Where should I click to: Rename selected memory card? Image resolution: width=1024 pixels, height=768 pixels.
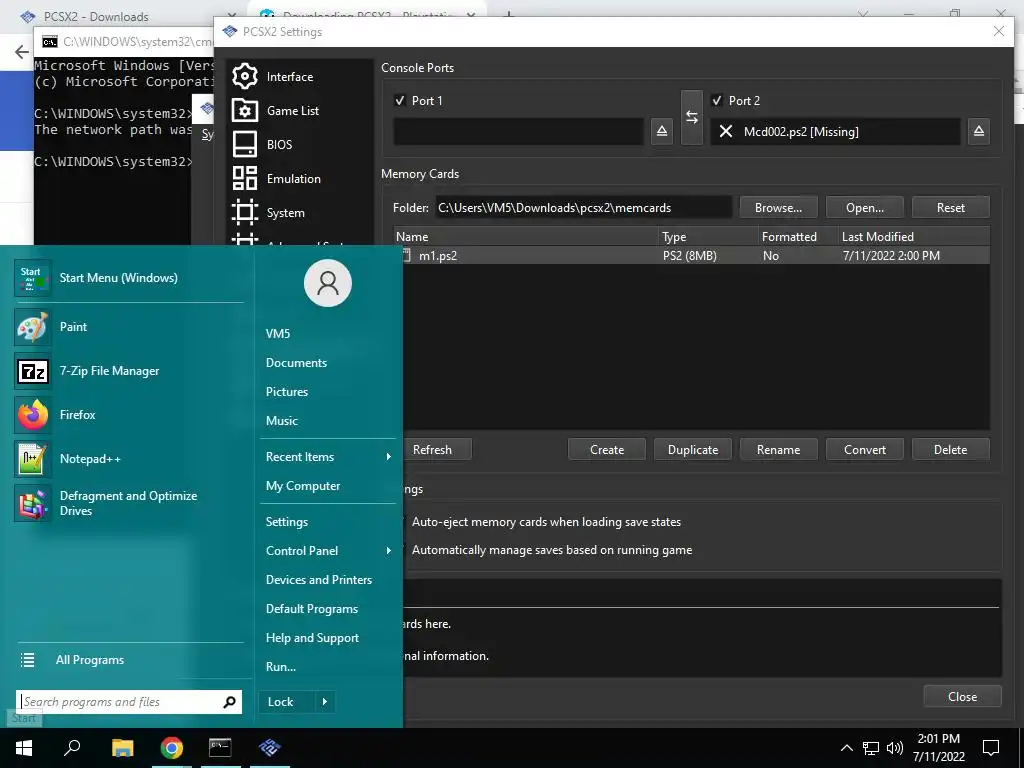click(778, 449)
